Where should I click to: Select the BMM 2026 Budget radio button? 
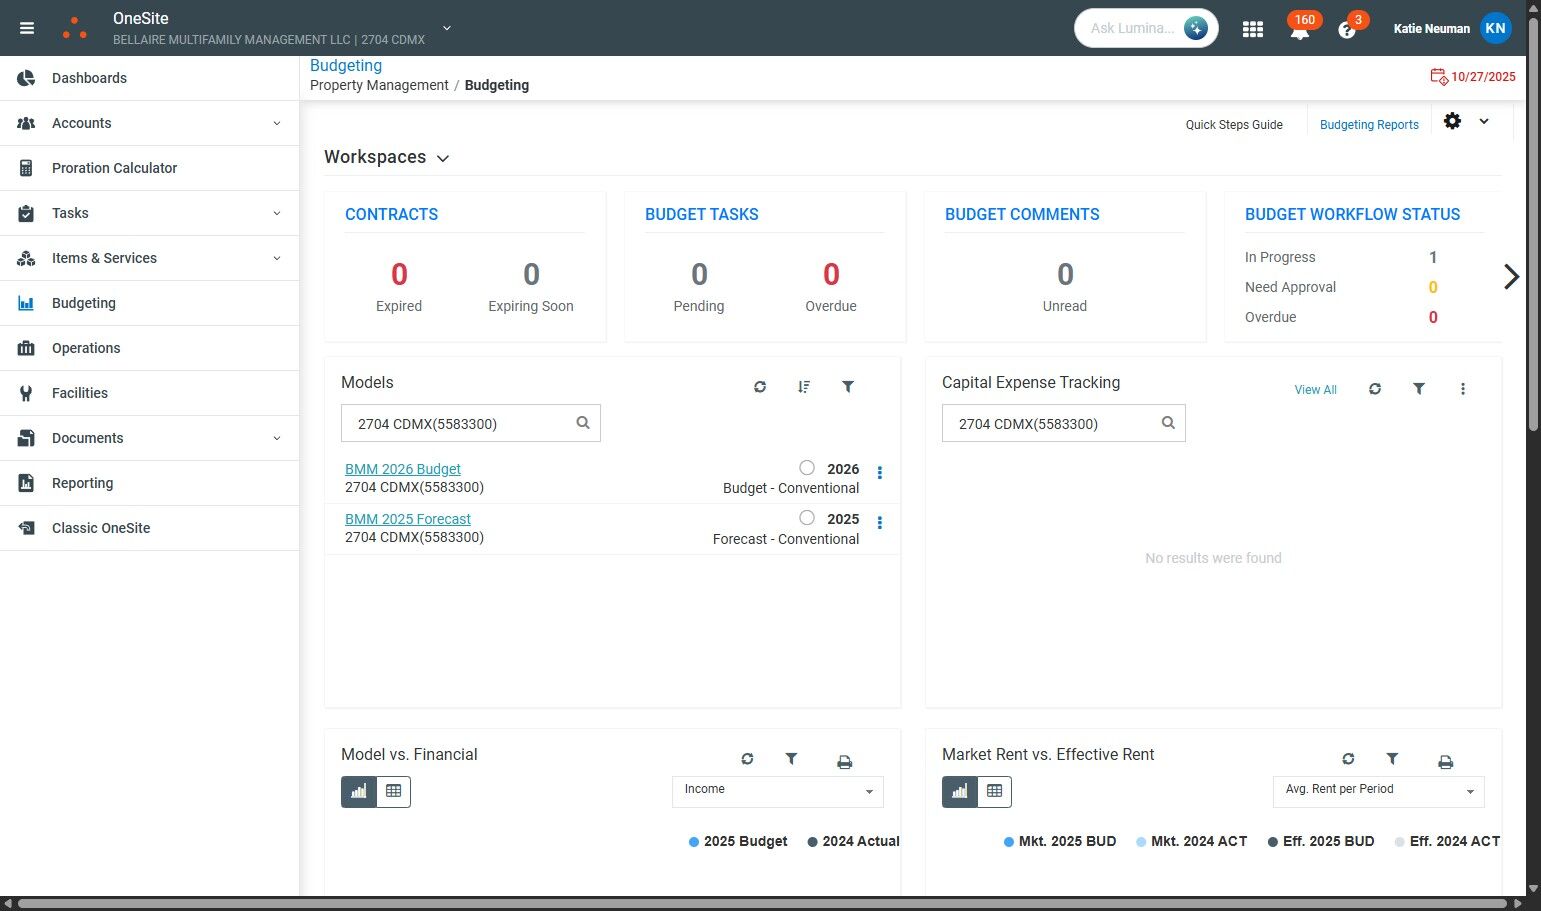click(807, 468)
